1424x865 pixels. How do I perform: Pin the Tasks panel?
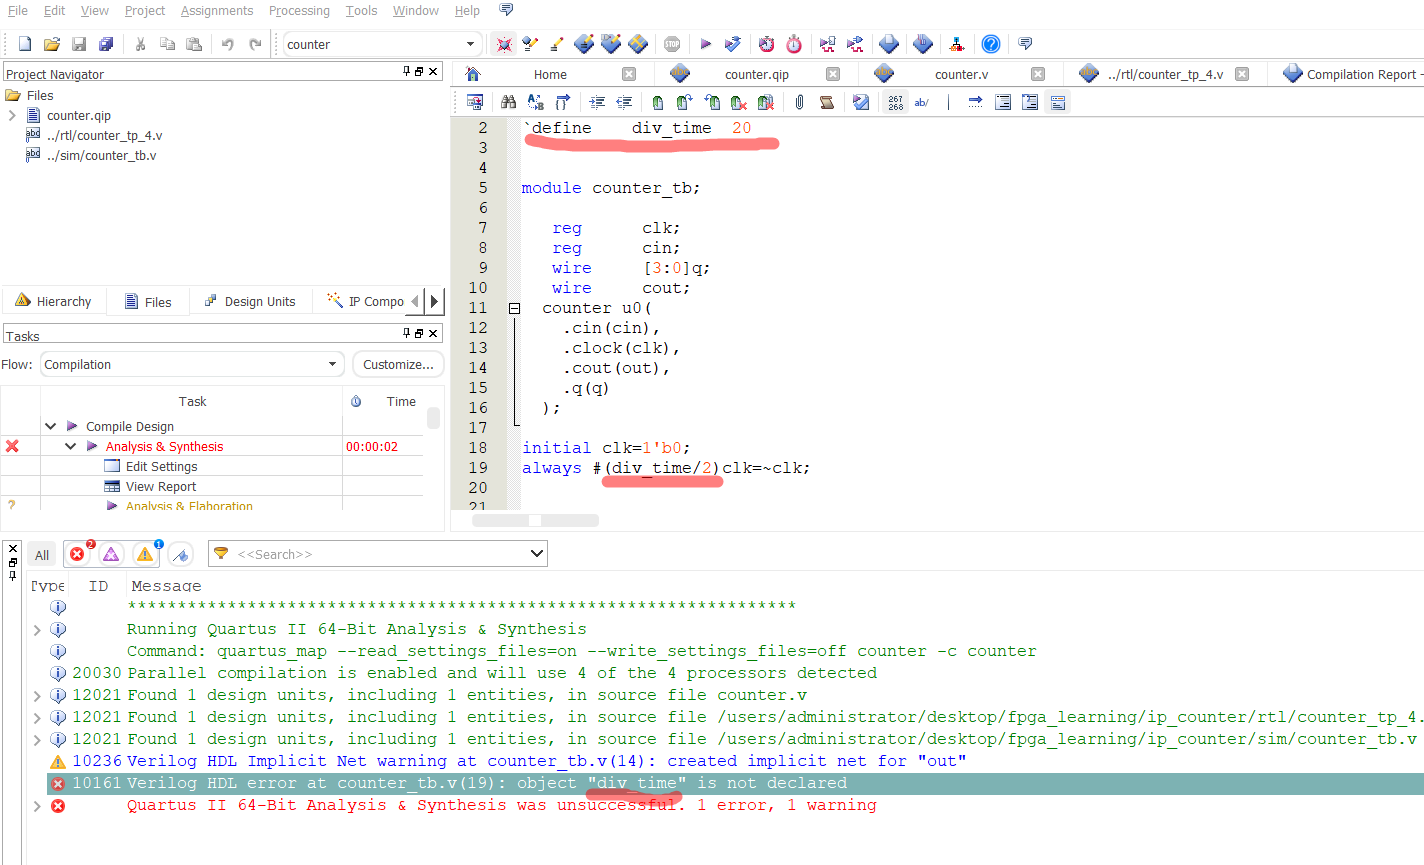pos(406,333)
